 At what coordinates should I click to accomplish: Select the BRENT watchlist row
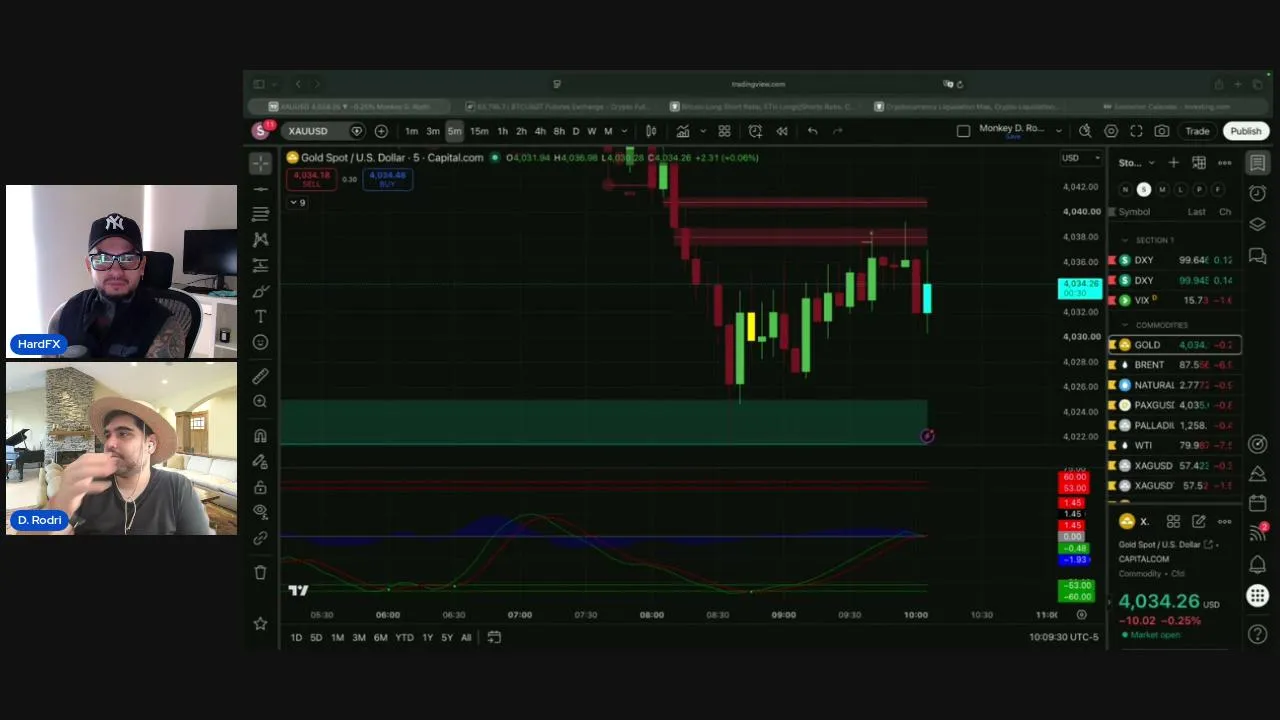tap(1175, 365)
